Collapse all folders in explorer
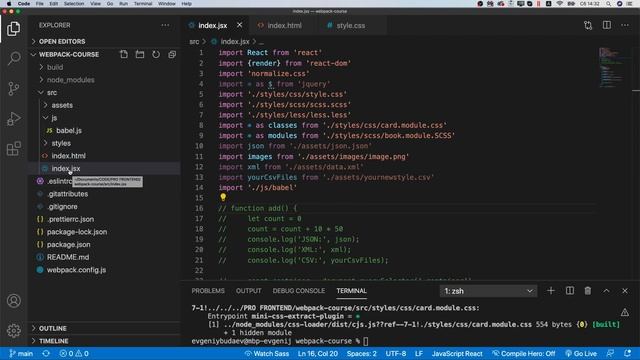This screenshot has width=640, height=360. tap(172, 54)
